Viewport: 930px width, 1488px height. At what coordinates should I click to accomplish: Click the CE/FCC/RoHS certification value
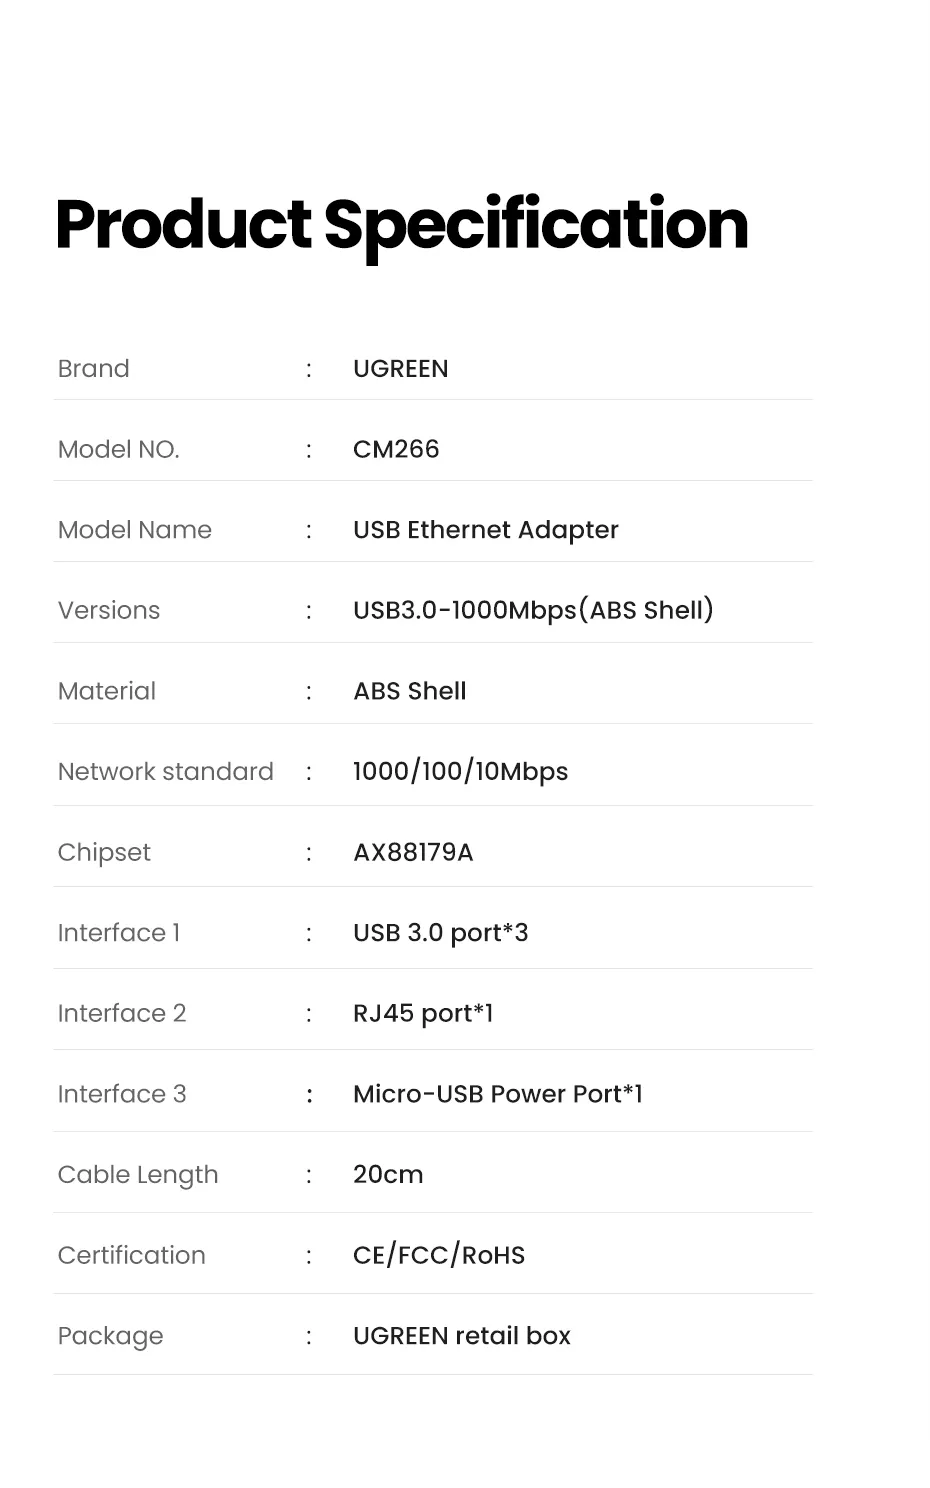tap(438, 1255)
